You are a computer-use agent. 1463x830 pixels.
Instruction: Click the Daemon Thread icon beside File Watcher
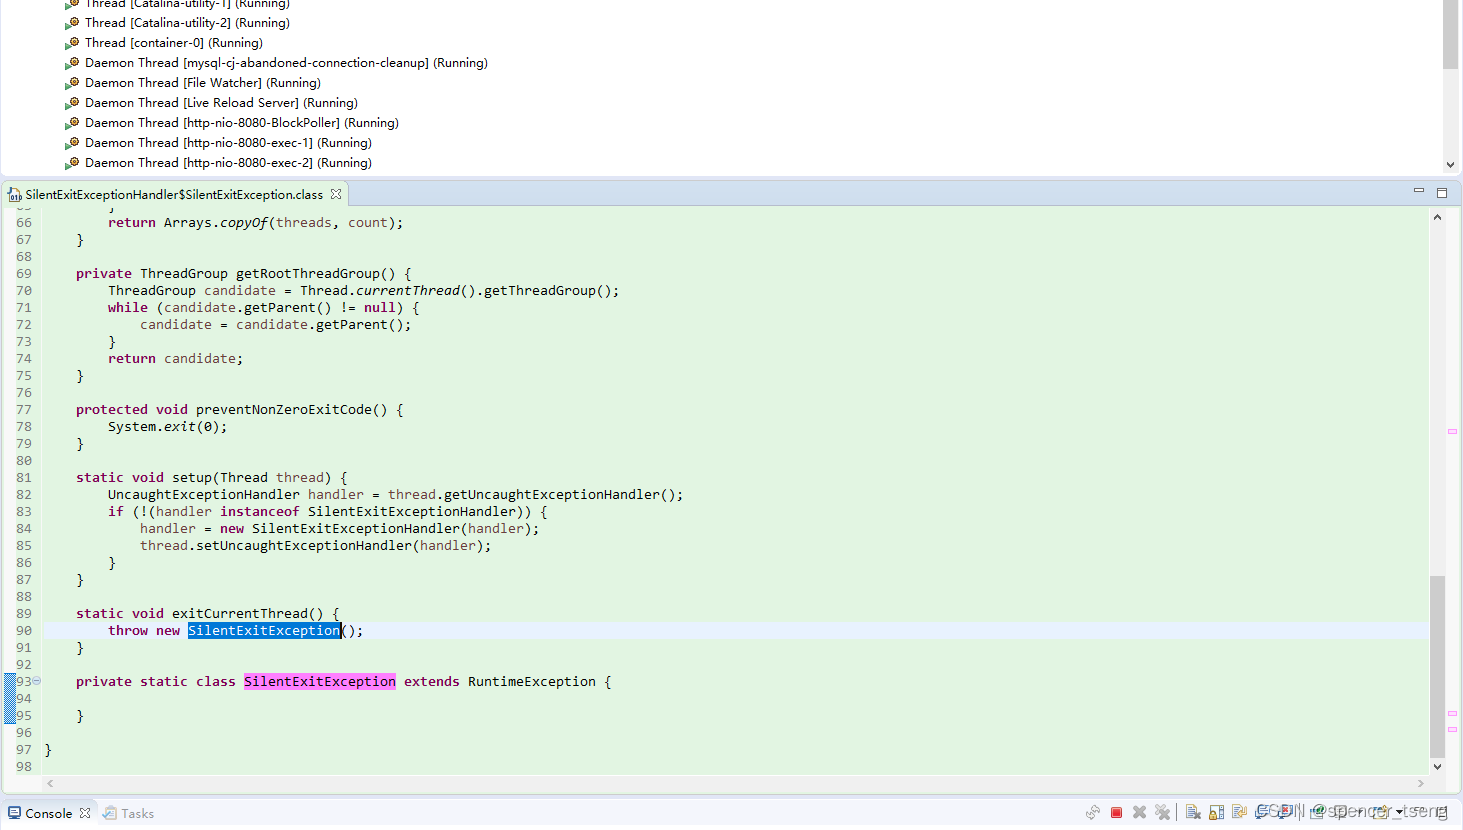coord(73,82)
